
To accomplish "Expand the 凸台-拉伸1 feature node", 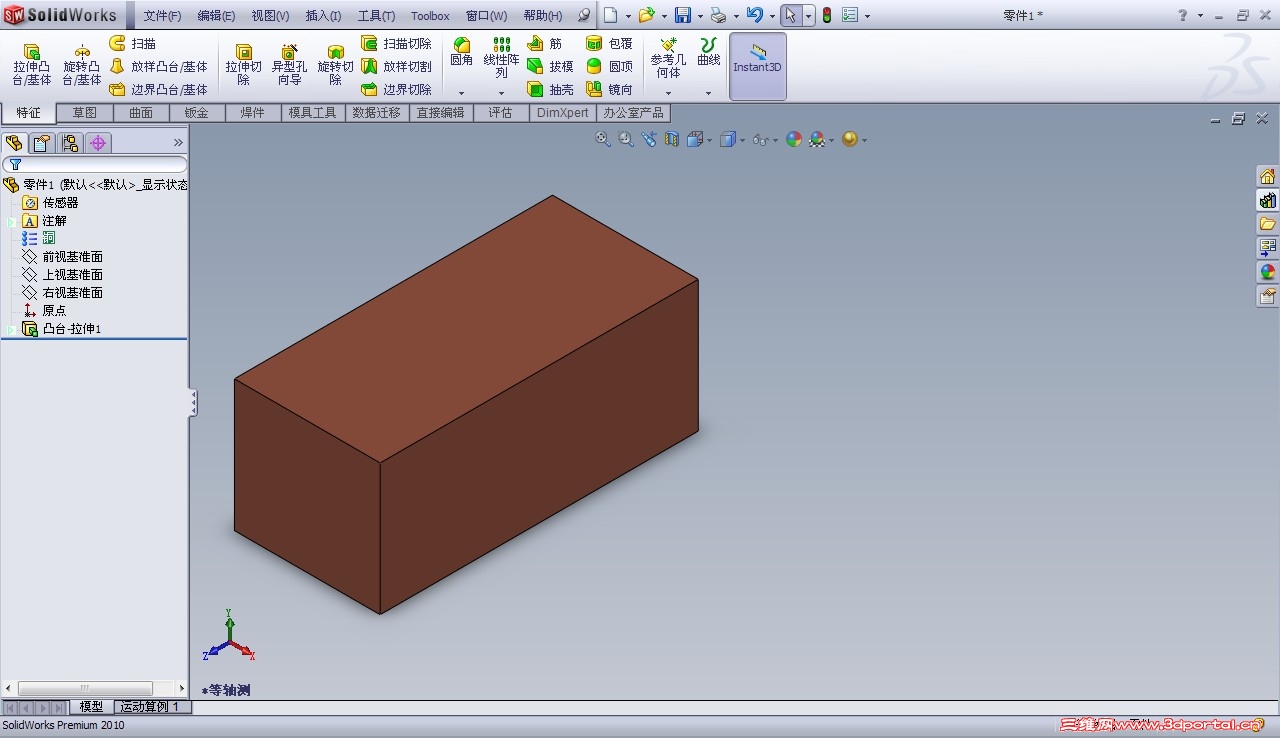I will [x=12, y=329].
